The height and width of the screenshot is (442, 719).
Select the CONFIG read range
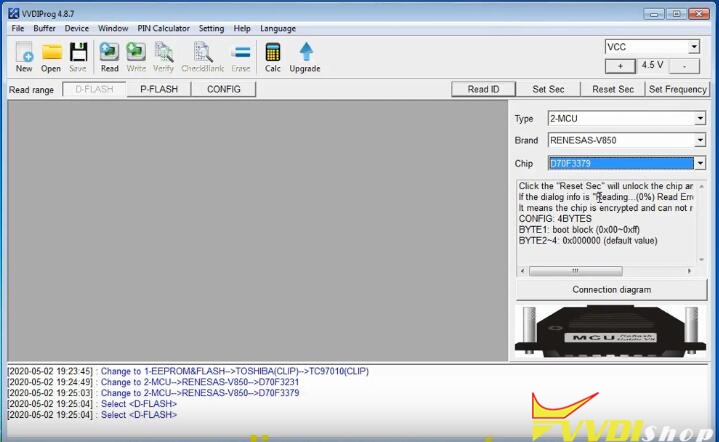(224, 89)
